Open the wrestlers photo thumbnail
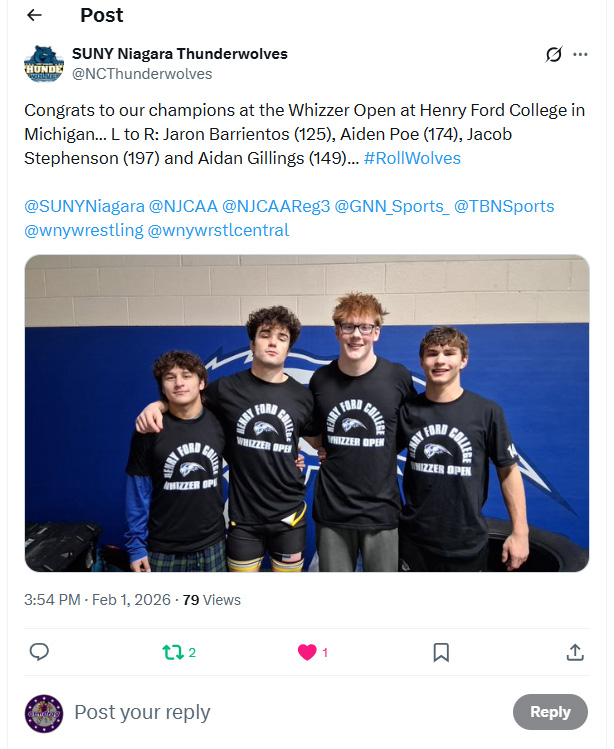This screenshot has height=749, width=614. (x=307, y=413)
